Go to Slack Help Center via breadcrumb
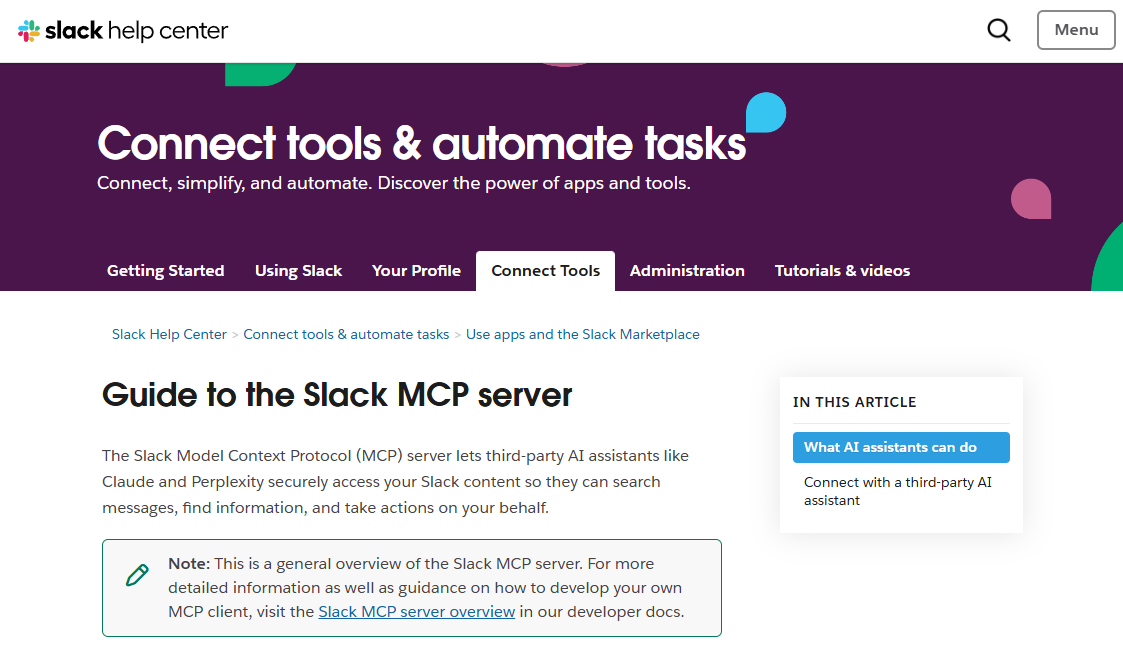Viewport: 1123px width, 664px height. [169, 334]
